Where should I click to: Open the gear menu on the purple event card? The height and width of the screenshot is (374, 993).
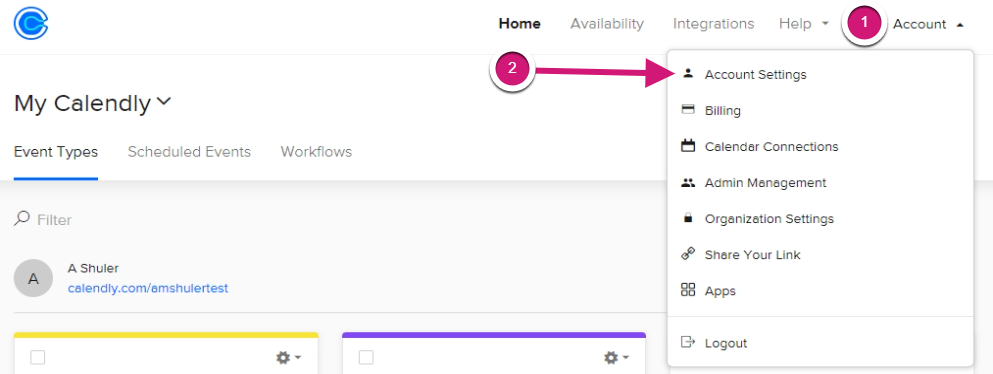(x=616, y=358)
